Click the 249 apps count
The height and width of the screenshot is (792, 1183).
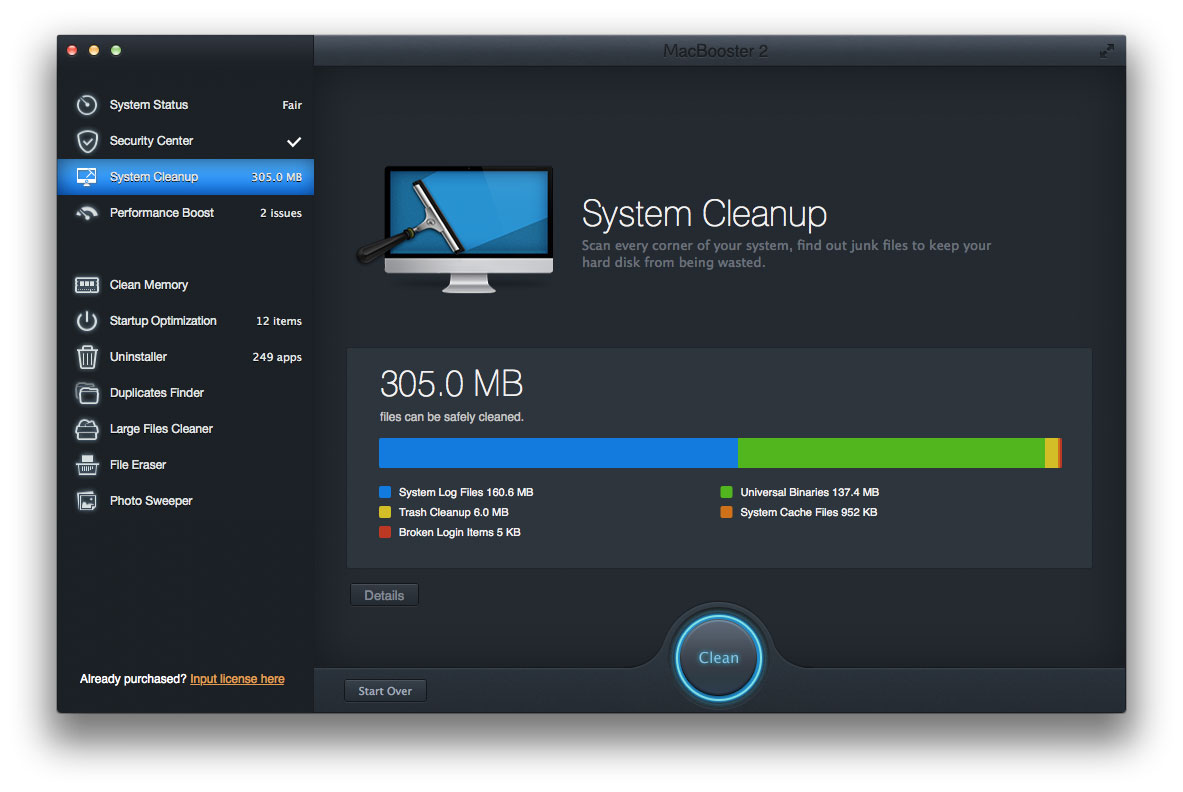[x=277, y=357]
